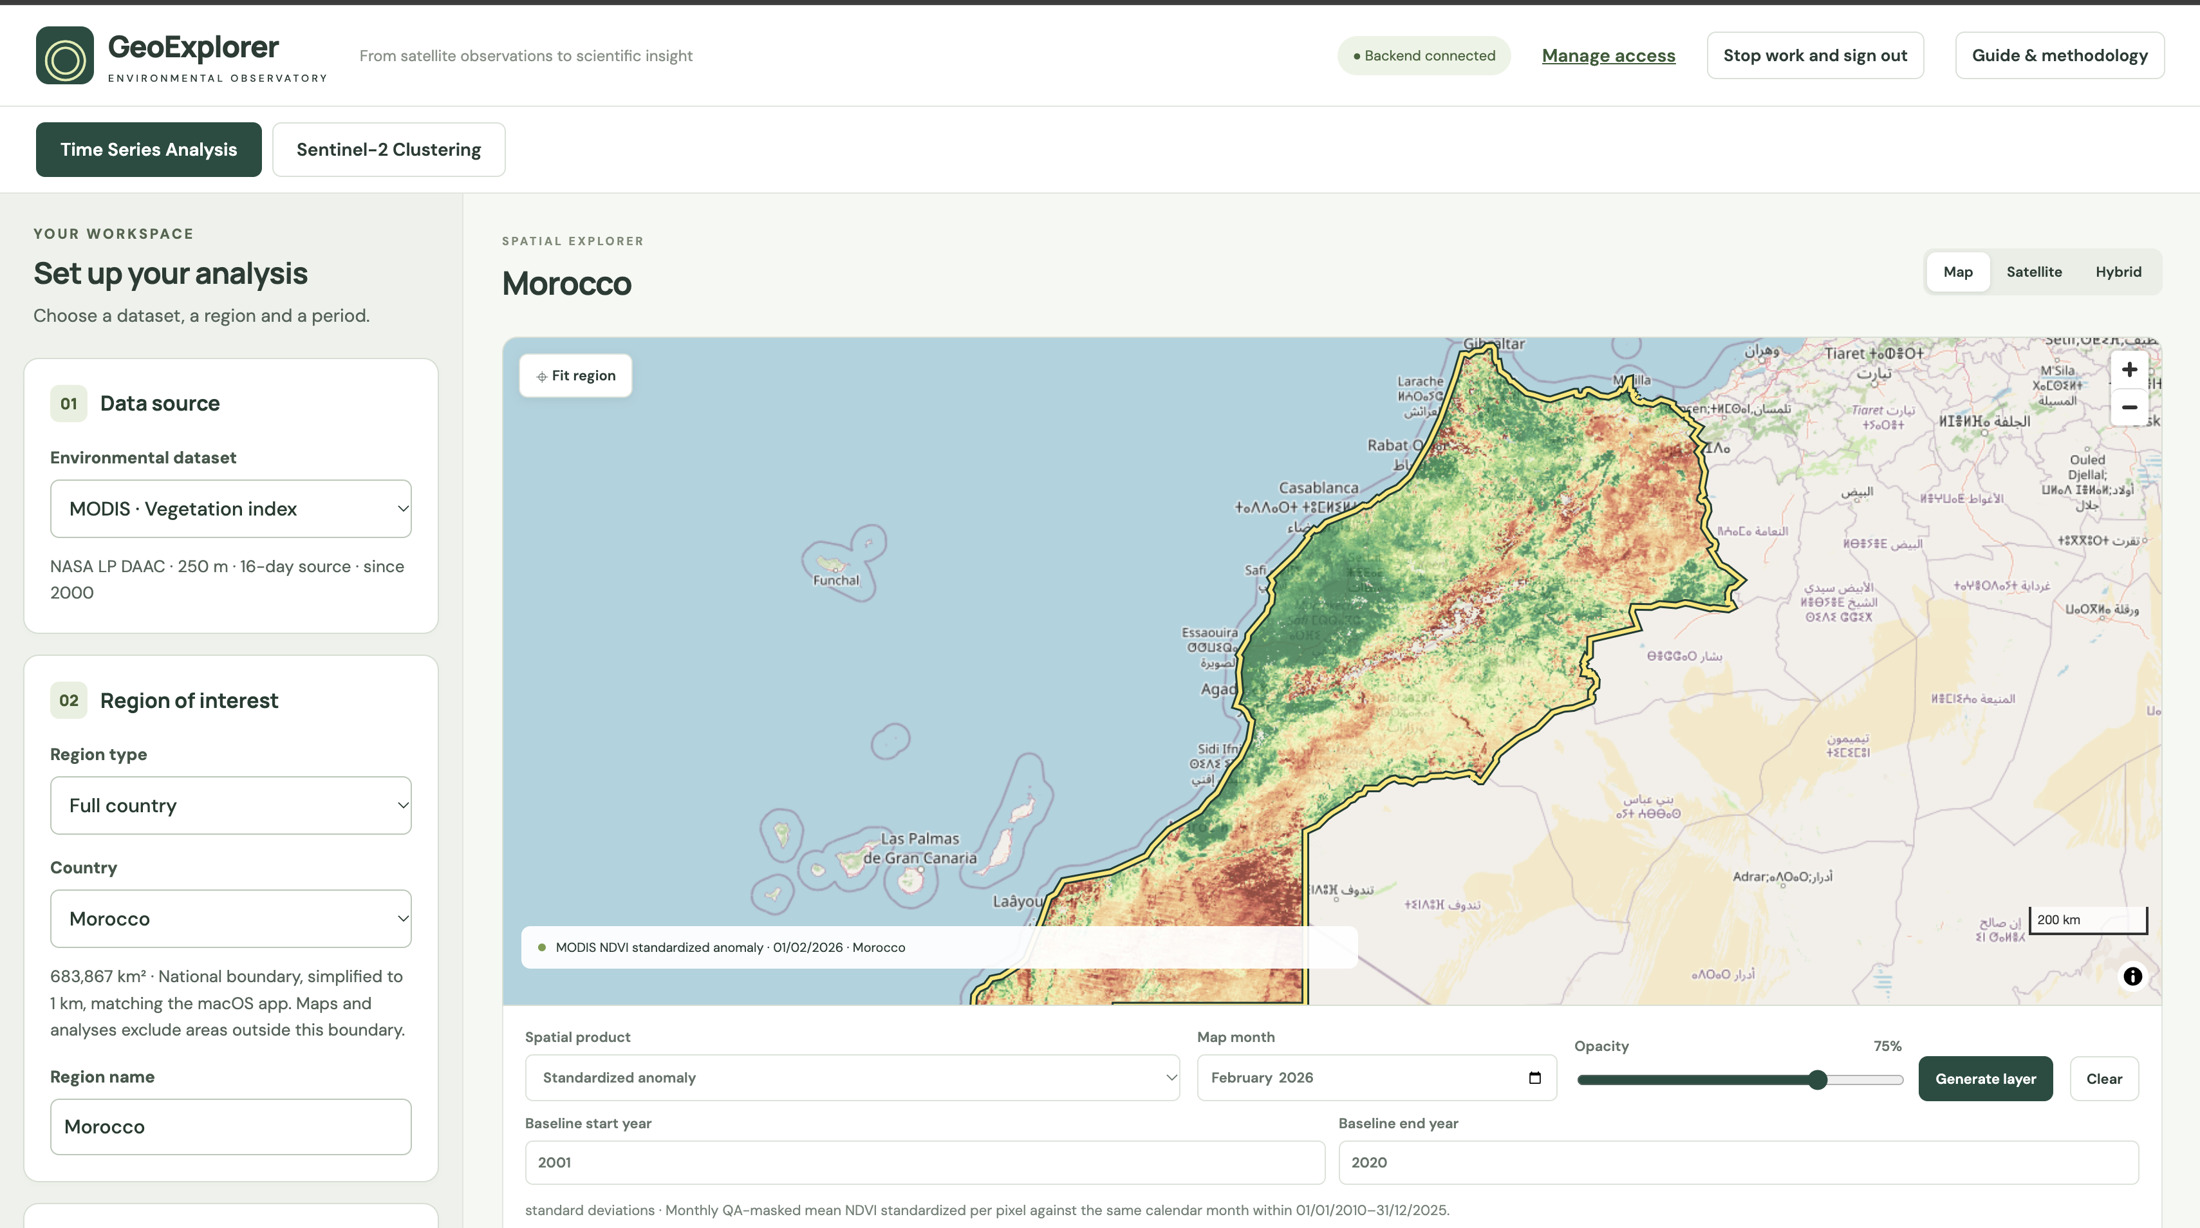Open the Map month calendar picker icon
Viewport: 2200px width, 1228px height.
pos(1535,1078)
